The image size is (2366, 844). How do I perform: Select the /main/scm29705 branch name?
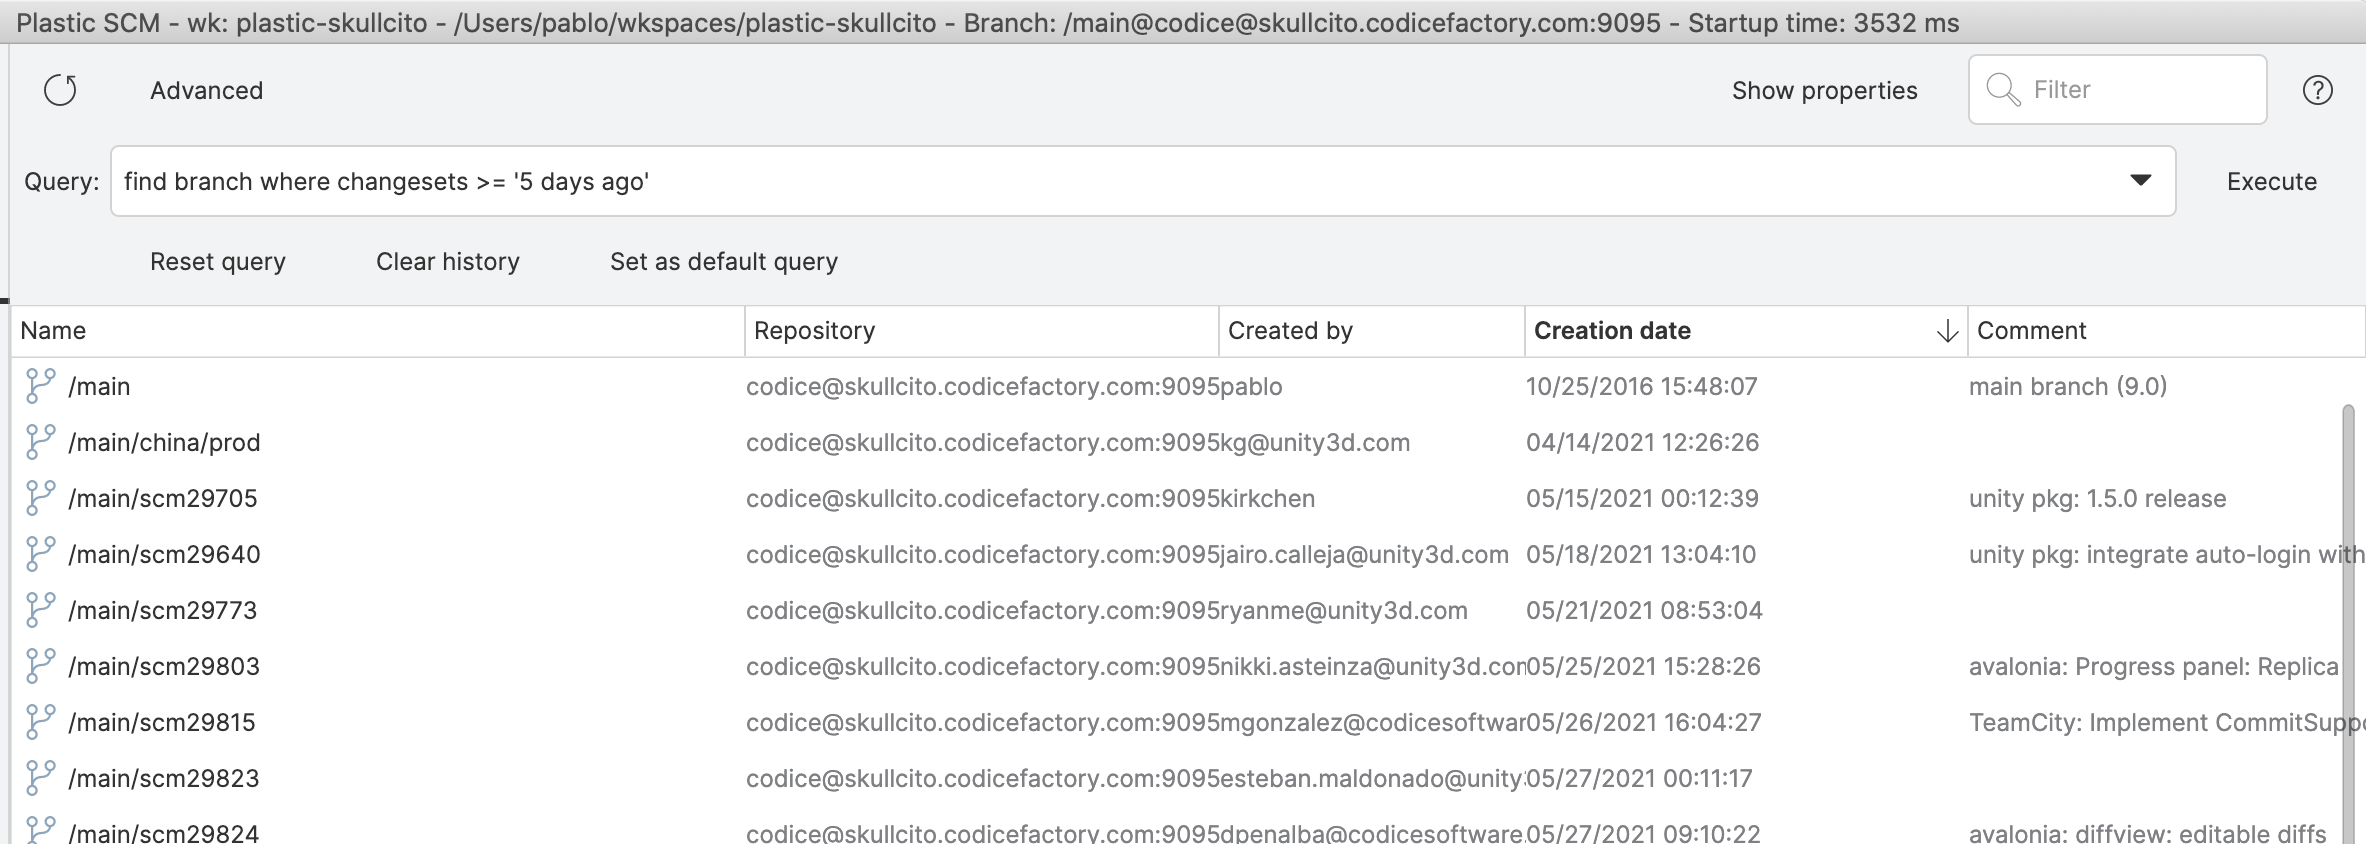[x=163, y=499]
